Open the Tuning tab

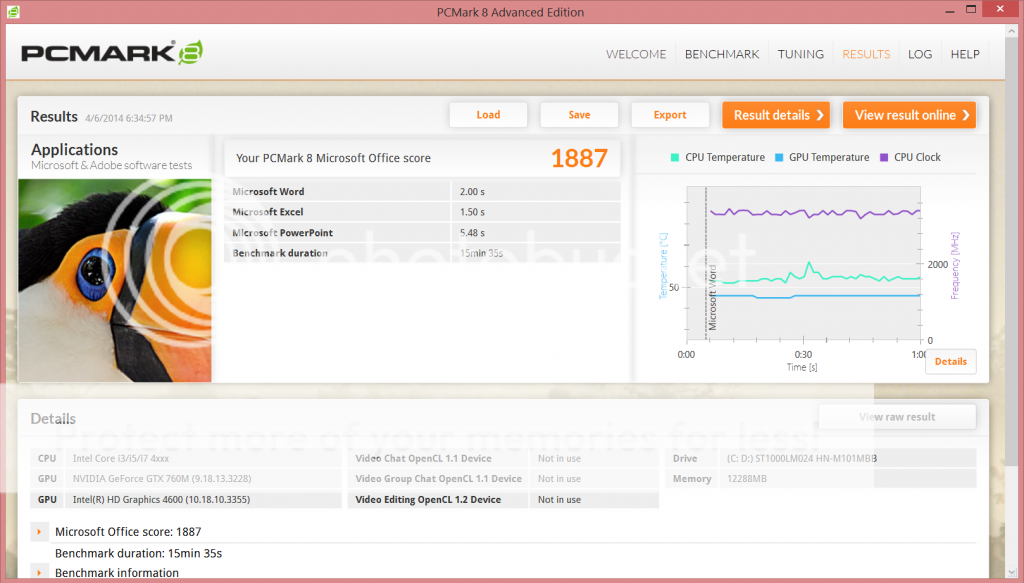[801, 54]
